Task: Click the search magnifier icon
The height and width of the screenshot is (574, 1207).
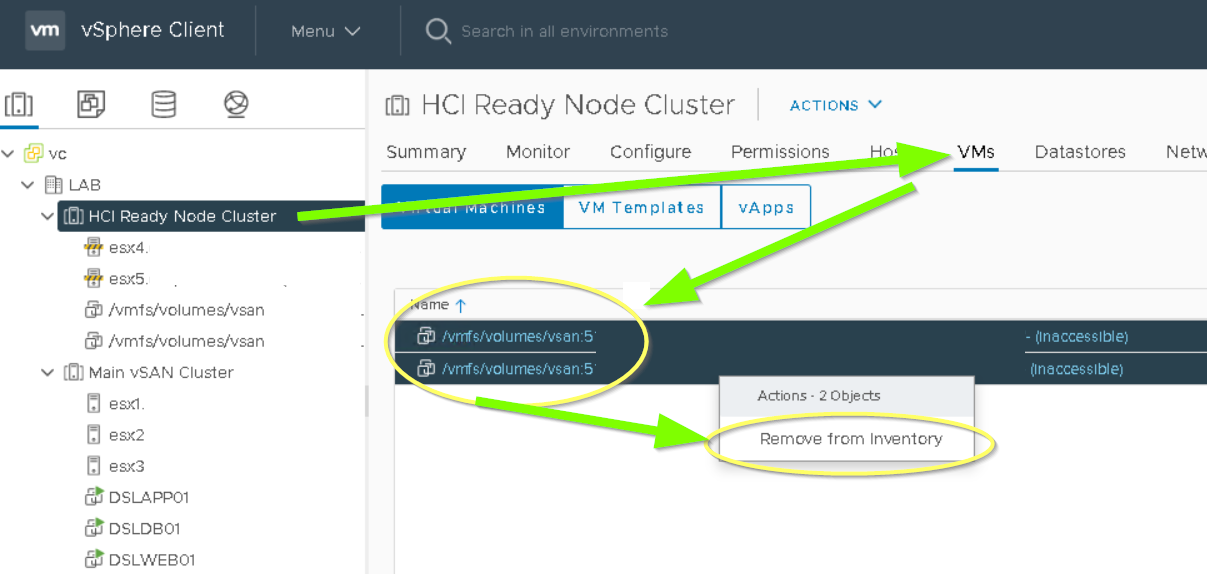Action: (438, 31)
